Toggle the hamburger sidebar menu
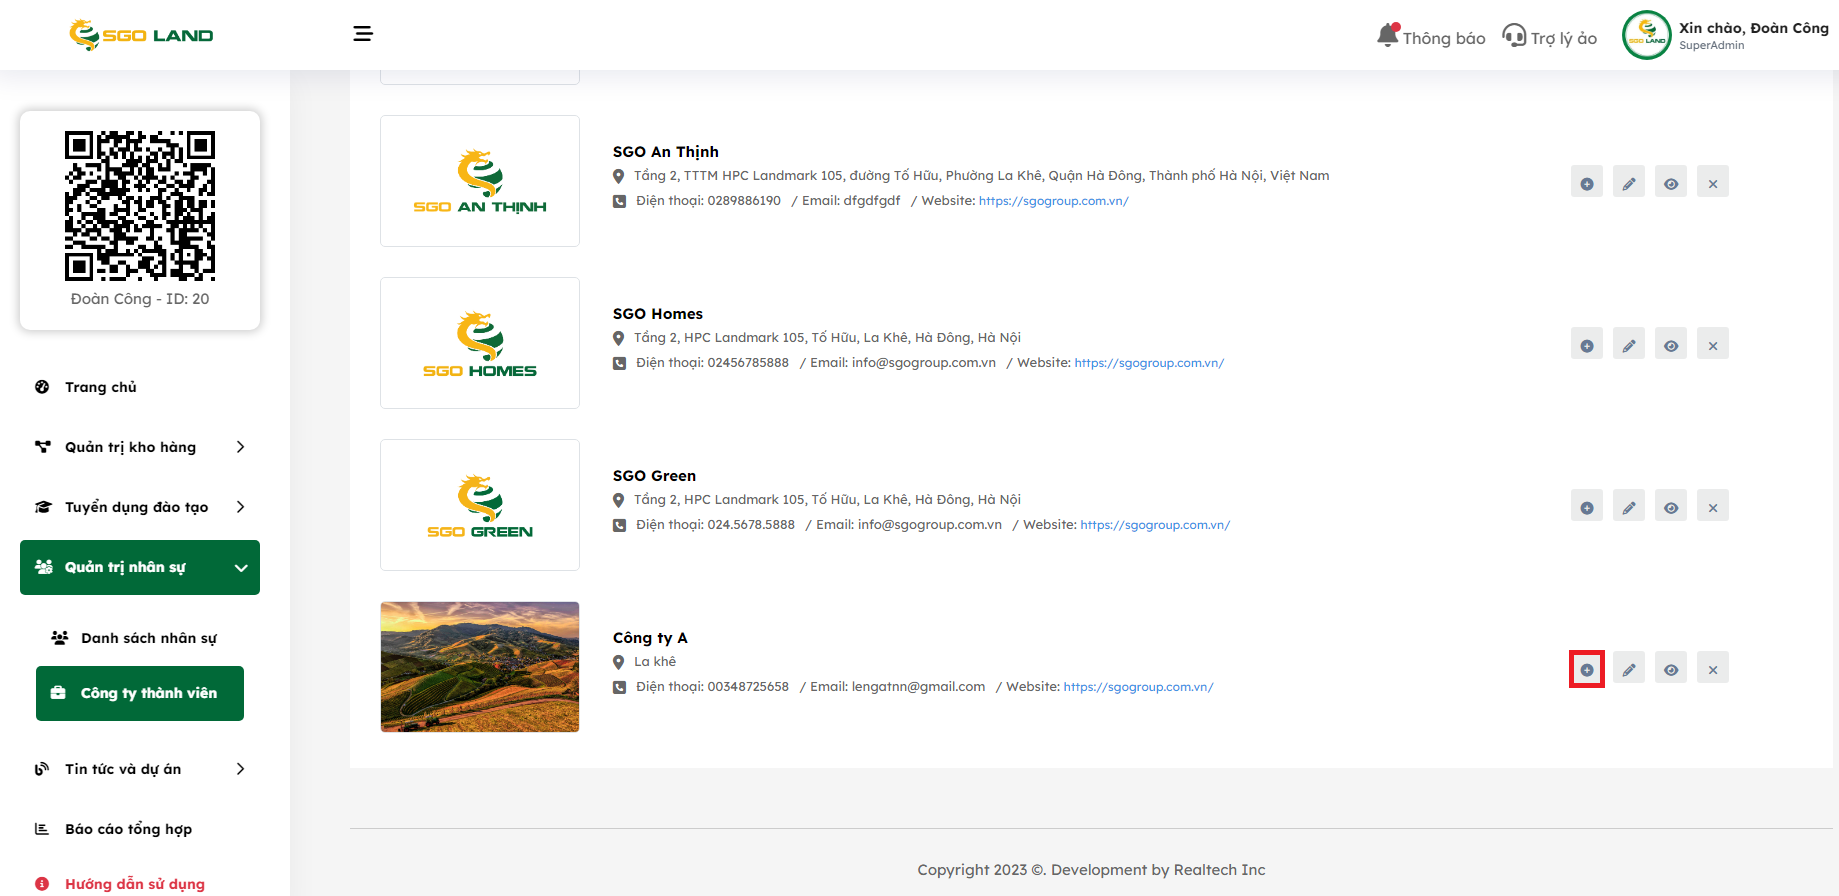The image size is (1839, 896). click(363, 34)
